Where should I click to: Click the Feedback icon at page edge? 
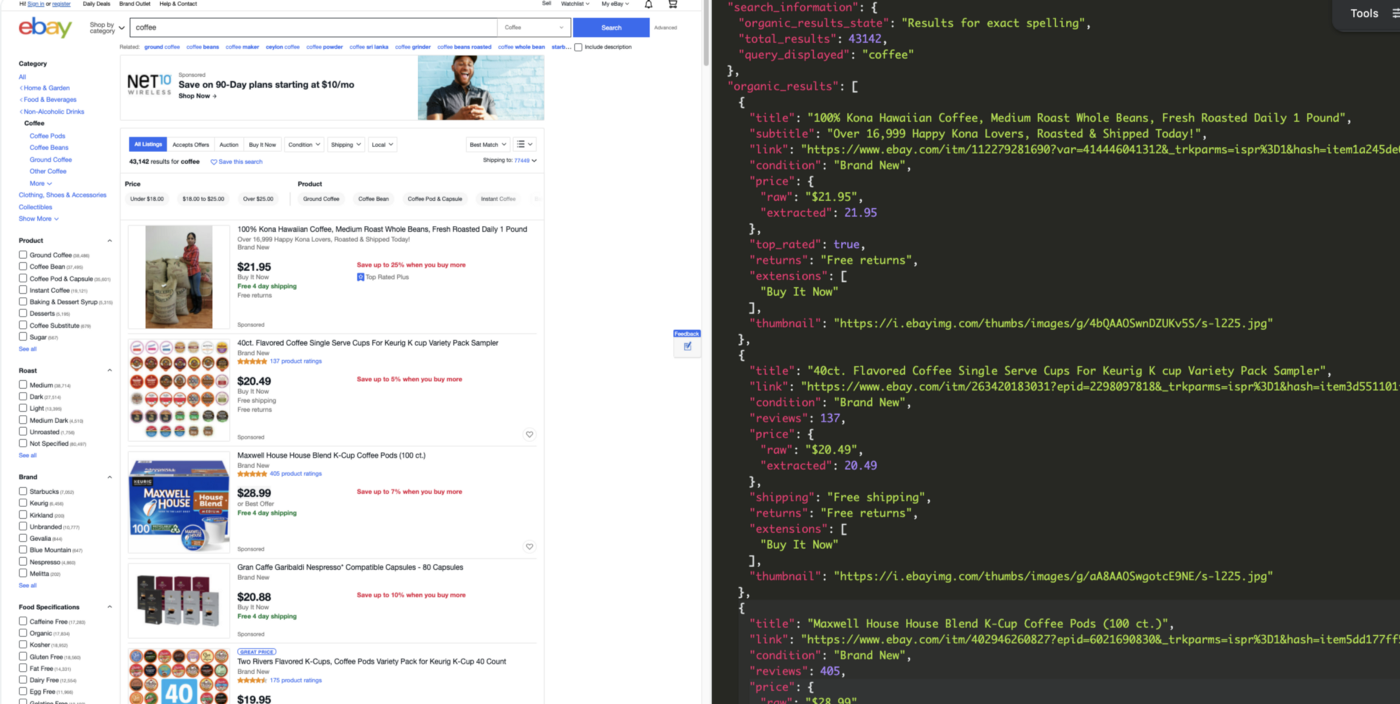tap(687, 342)
